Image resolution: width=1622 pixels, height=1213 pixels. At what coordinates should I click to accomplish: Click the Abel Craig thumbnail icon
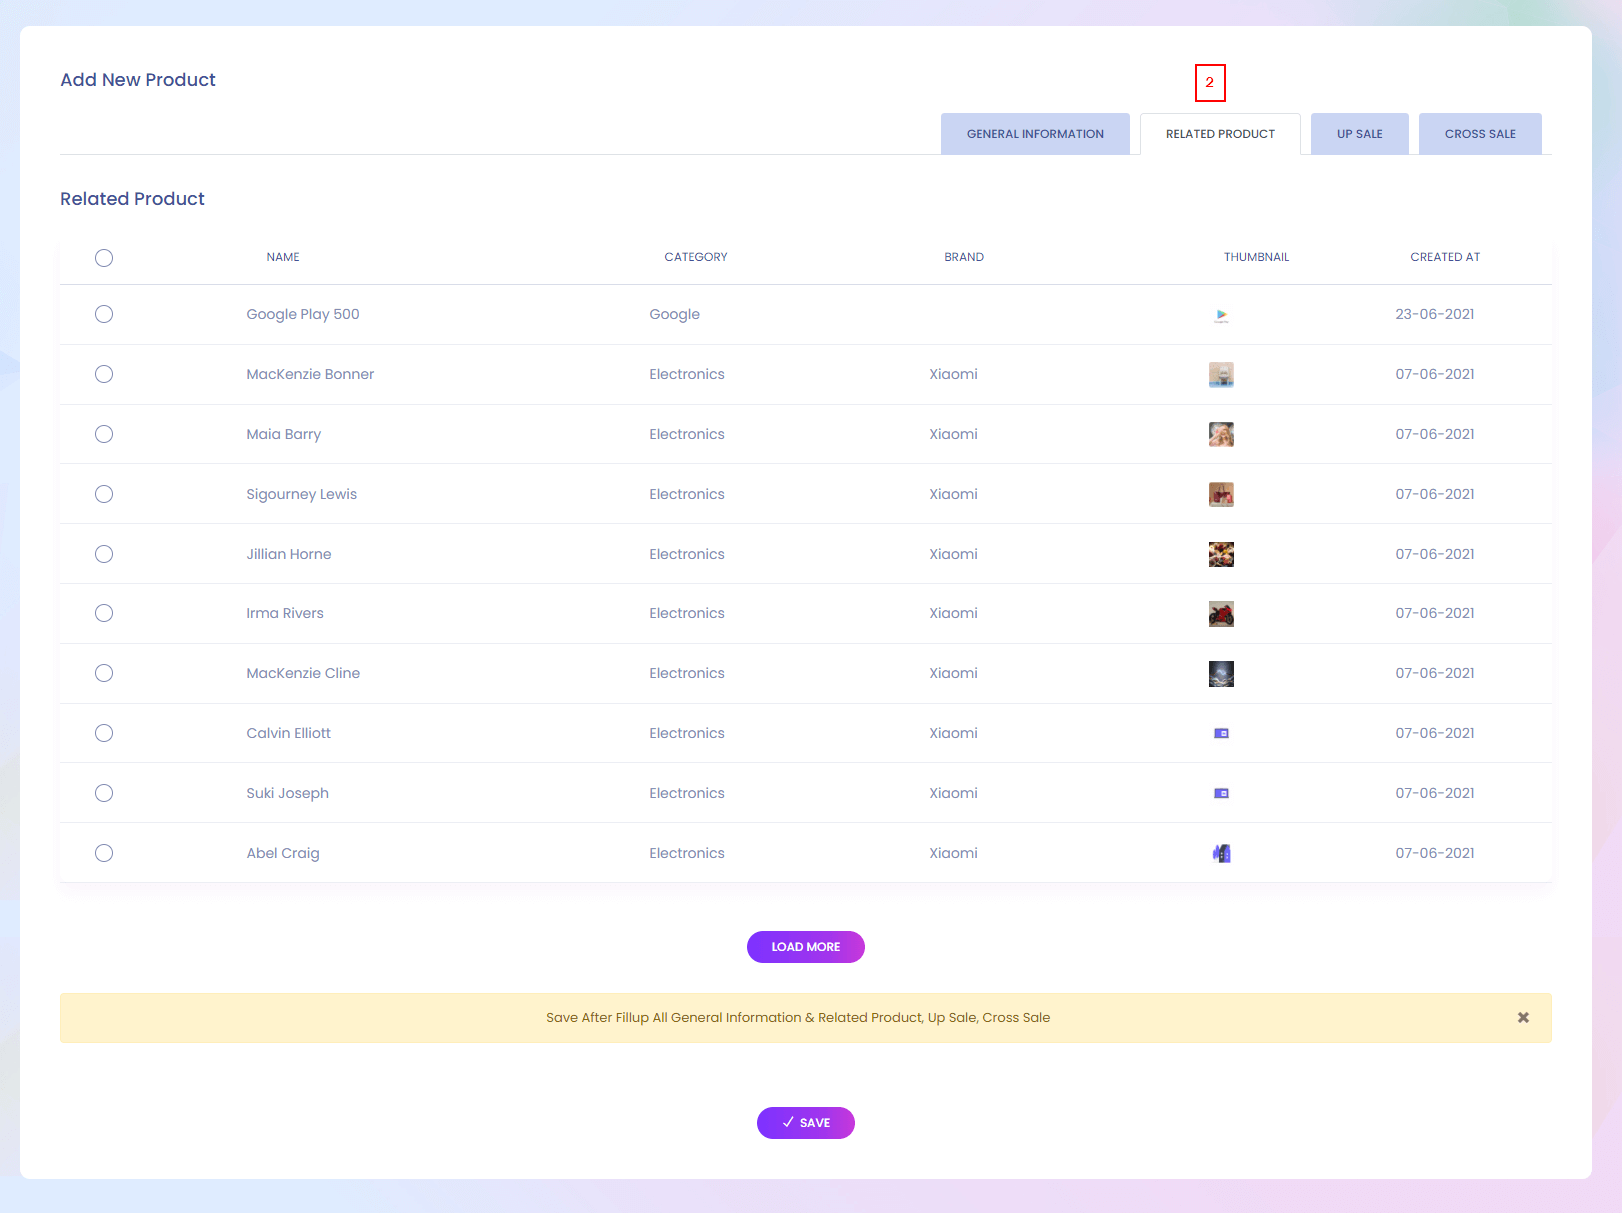coord(1221,853)
